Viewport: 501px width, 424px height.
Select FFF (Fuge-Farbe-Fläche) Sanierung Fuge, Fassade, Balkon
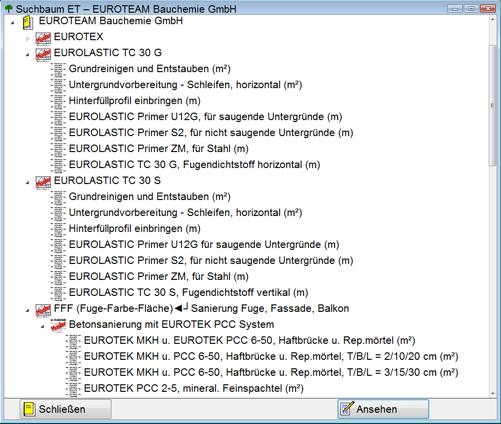pyautogui.click(x=201, y=309)
